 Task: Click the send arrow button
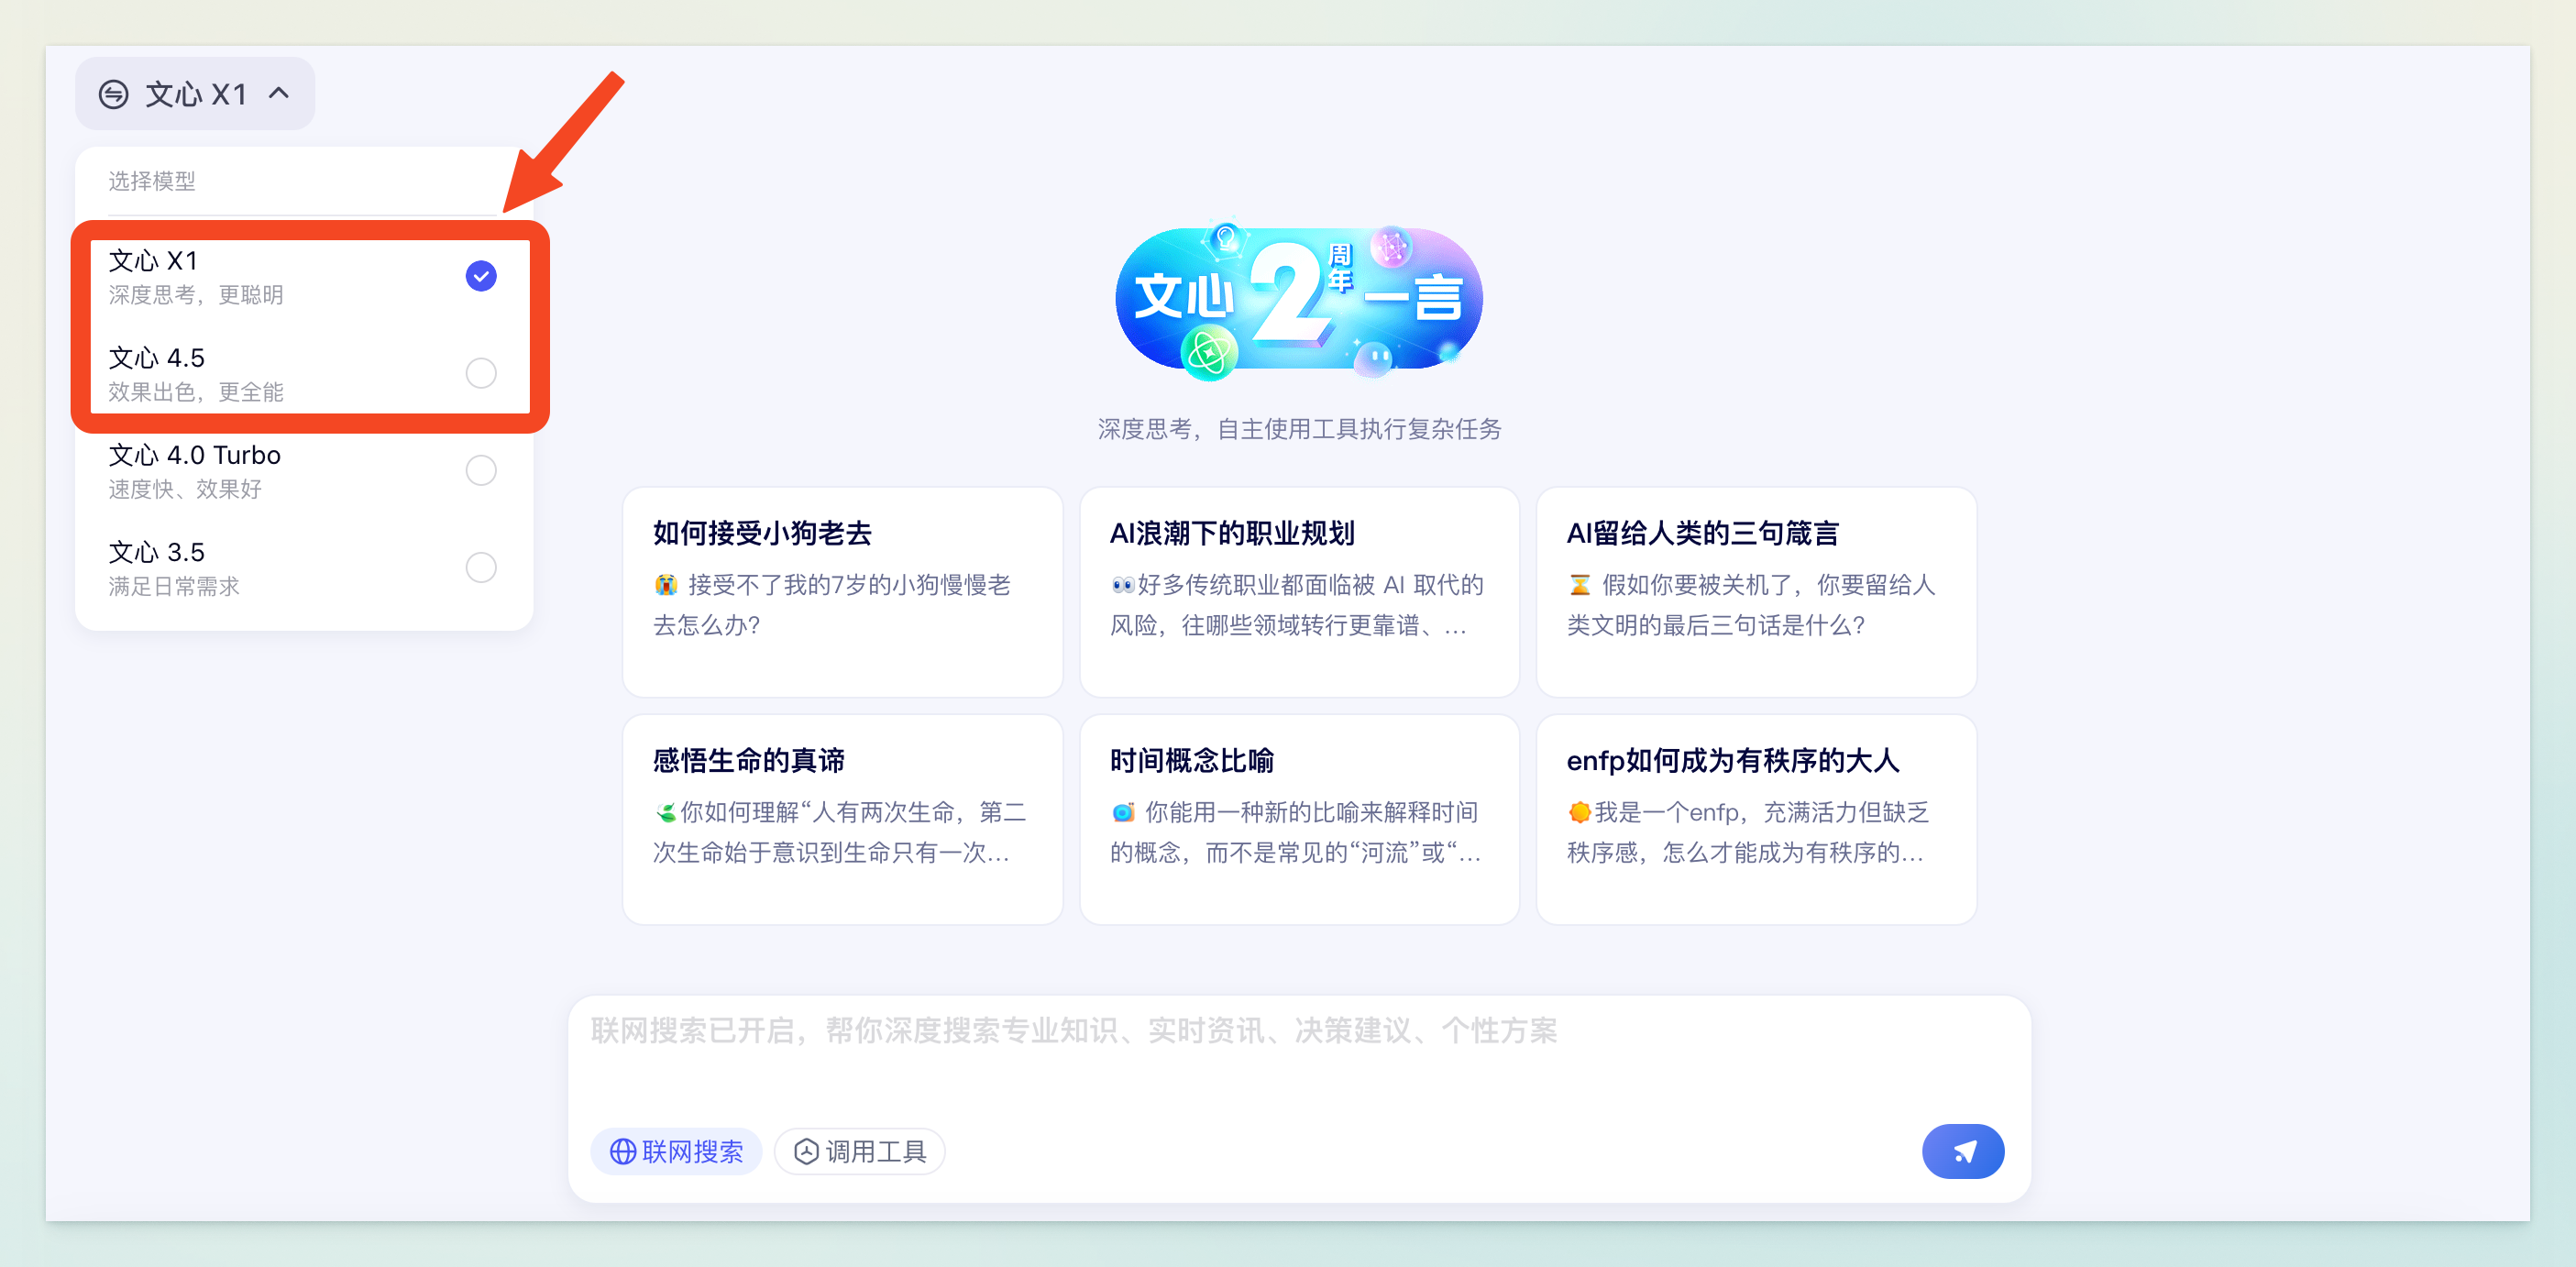(x=1962, y=1151)
